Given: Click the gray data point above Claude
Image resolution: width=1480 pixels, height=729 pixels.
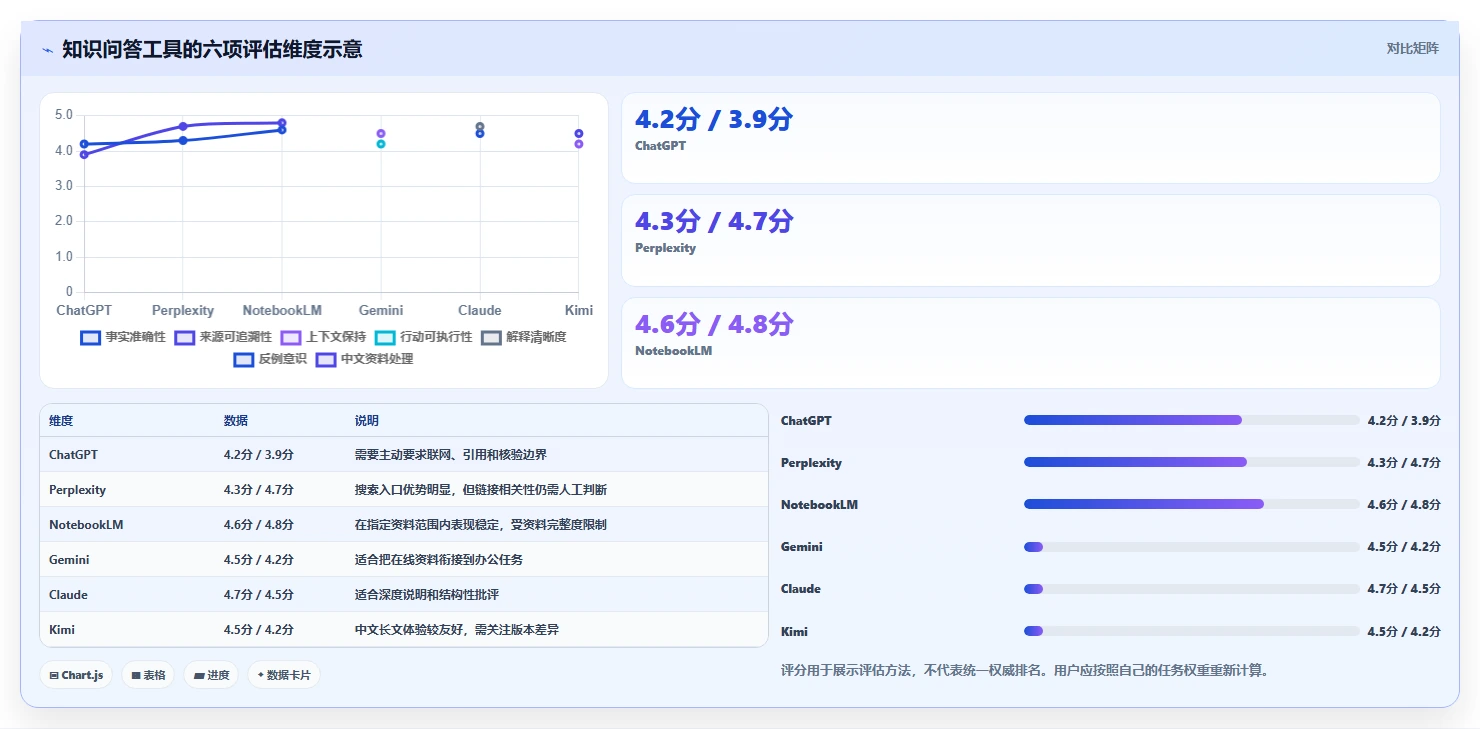Looking at the screenshot, I should pyautogui.click(x=480, y=127).
